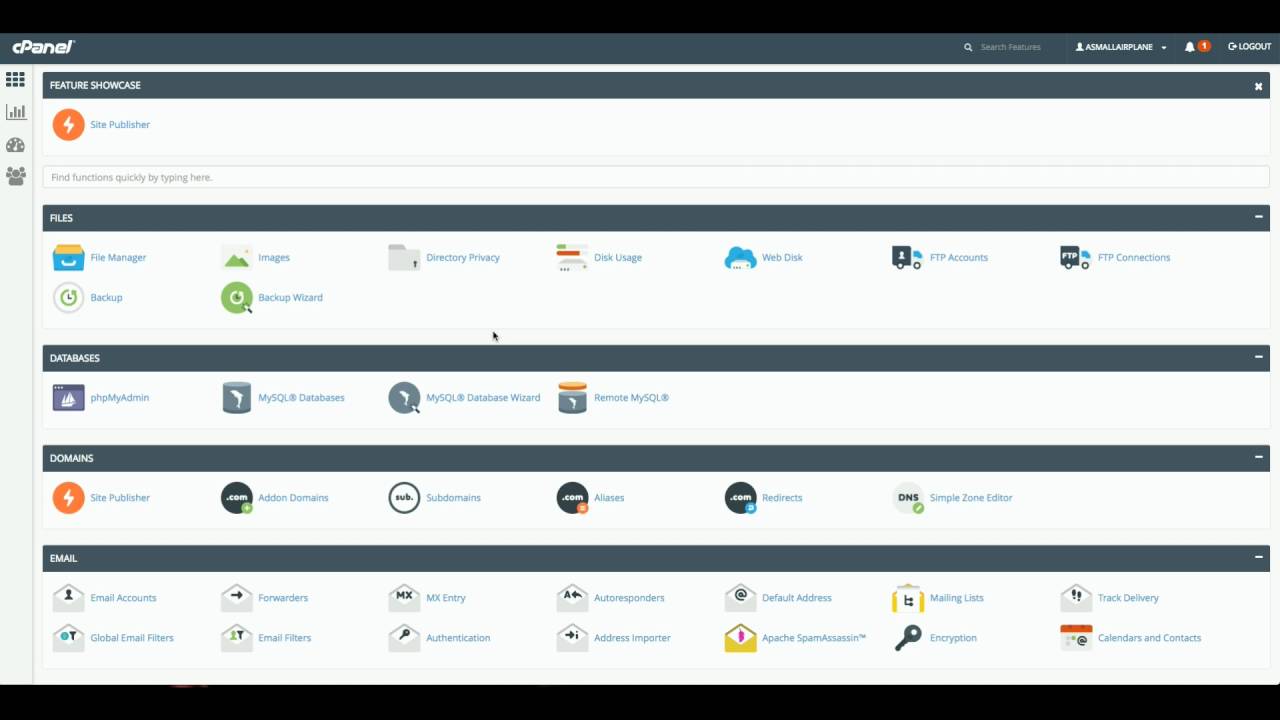Image resolution: width=1280 pixels, height=720 pixels.
Task: Click the Global Email Filters link
Action: [x=132, y=638]
